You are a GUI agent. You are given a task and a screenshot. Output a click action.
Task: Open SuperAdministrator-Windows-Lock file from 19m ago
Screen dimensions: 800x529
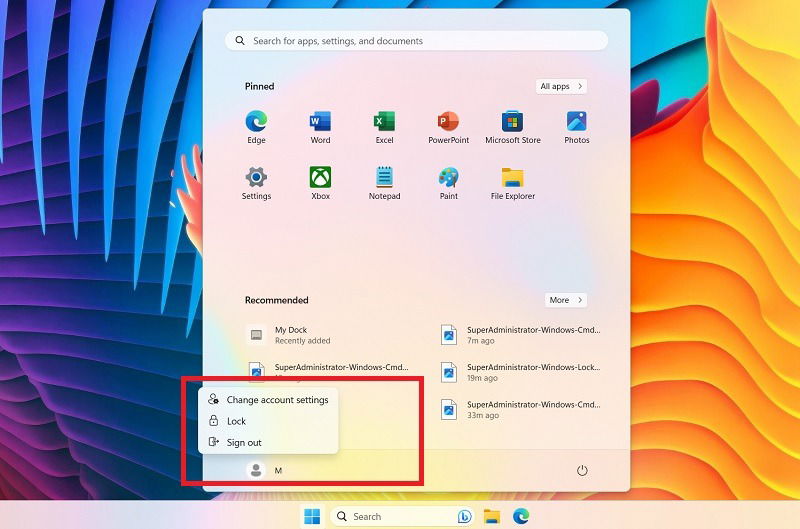pyautogui.click(x=520, y=372)
